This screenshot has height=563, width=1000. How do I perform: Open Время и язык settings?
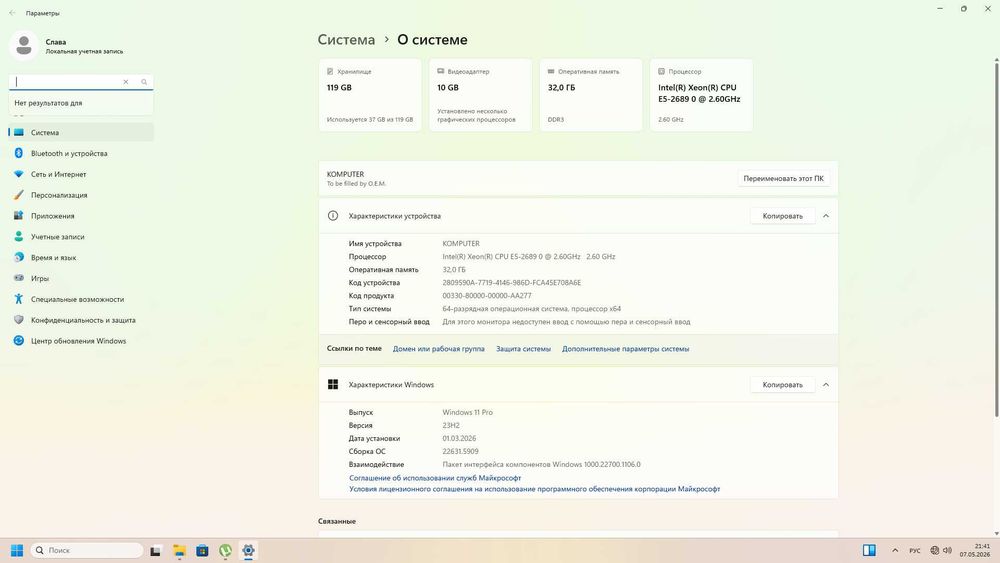click(81, 258)
